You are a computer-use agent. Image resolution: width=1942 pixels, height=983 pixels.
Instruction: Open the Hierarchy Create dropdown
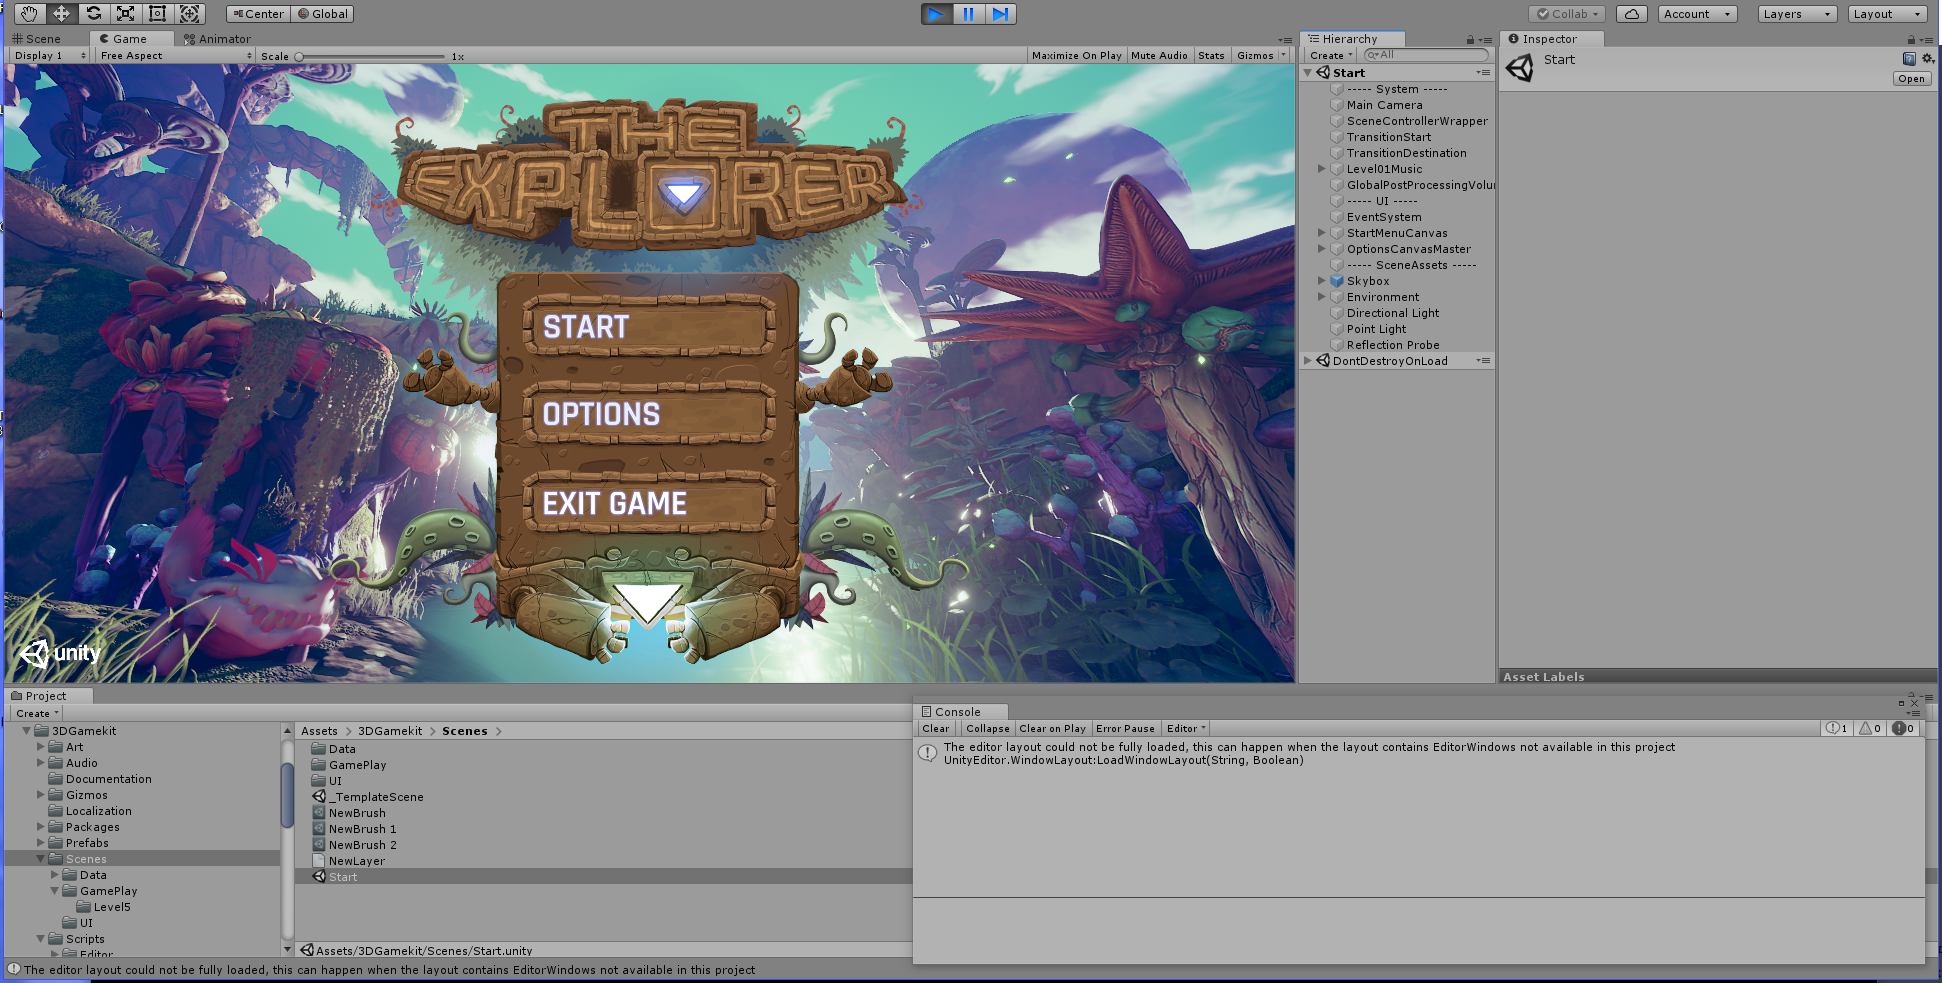(1331, 56)
